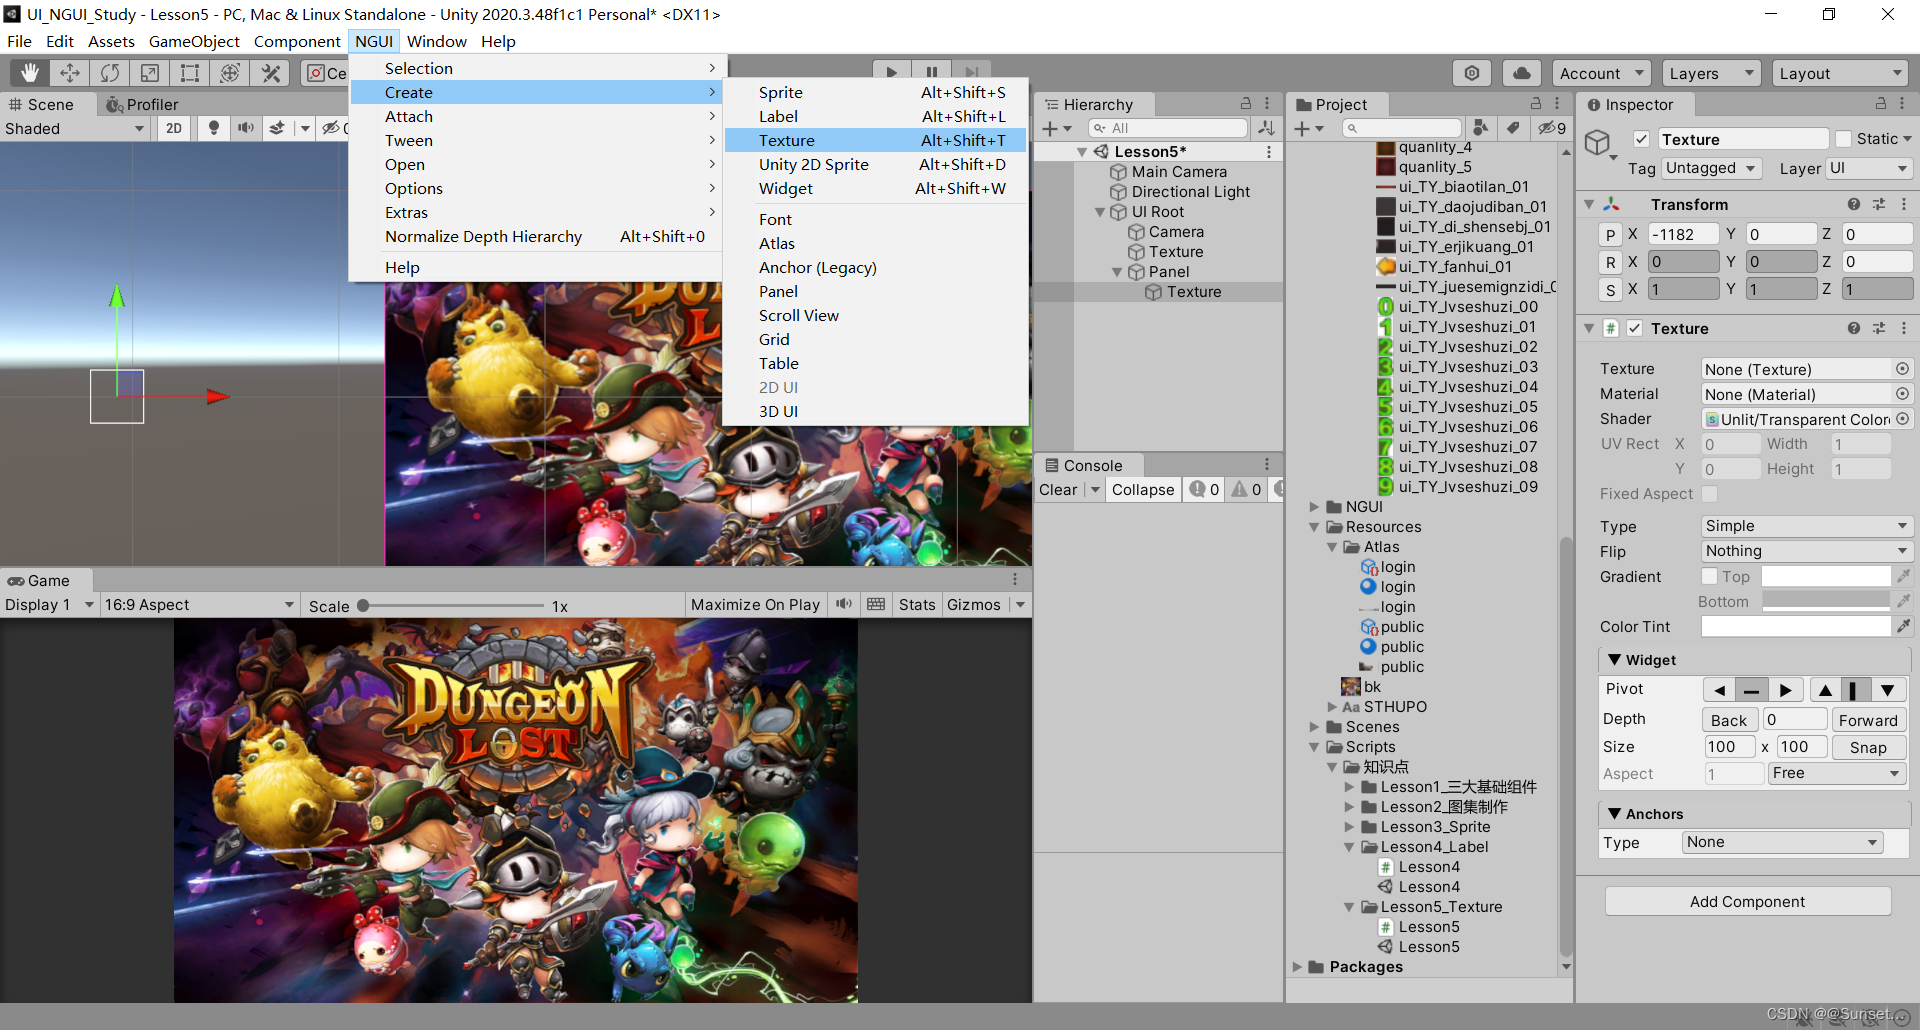This screenshot has width=1920, height=1030.
Task: Toggle the Fixed Aspect checkbox
Action: 1710,494
